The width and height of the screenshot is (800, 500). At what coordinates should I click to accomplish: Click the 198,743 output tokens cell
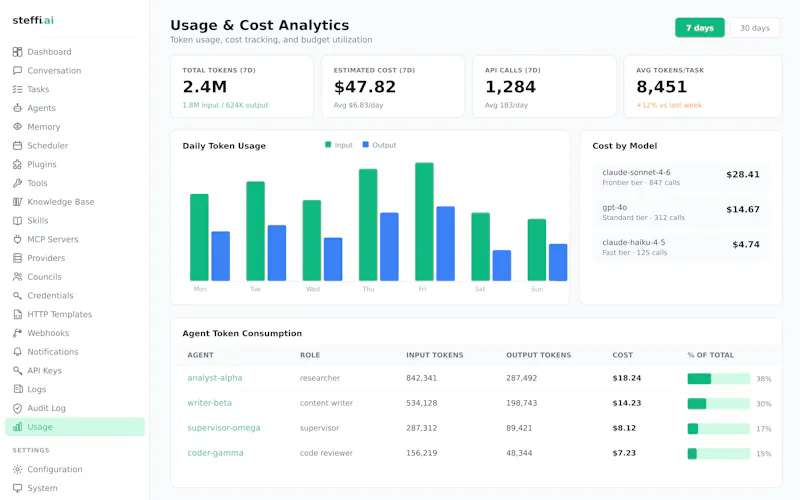pyautogui.click(x=521, y=403)
